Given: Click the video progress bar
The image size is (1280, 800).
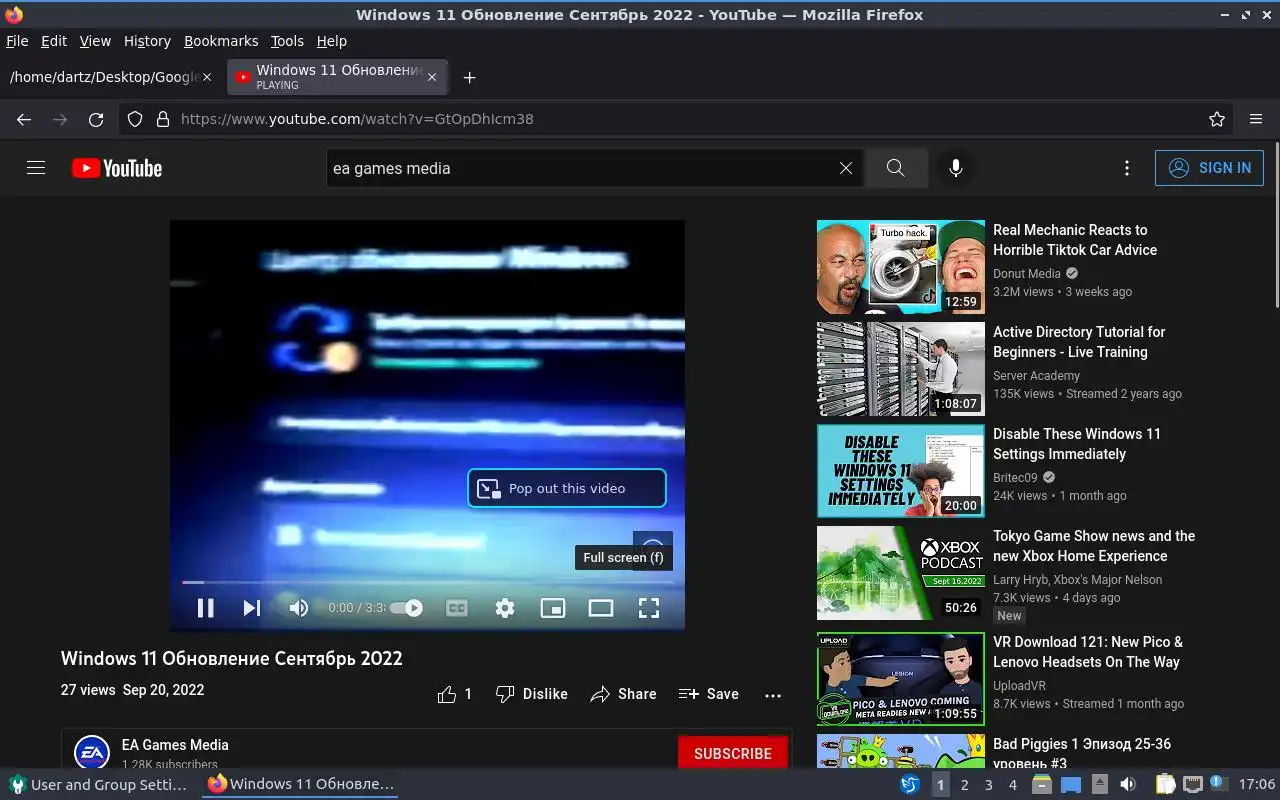Looking at the screenshot, I should click(427, 582).
